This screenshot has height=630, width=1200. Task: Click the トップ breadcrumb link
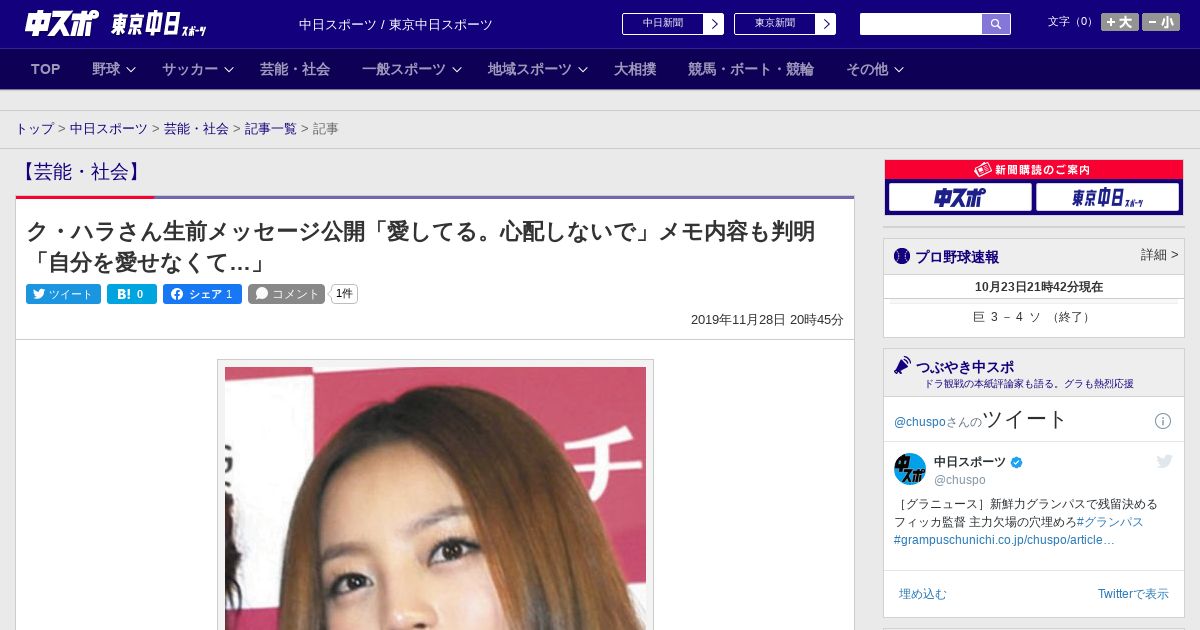tap(35, 129)
